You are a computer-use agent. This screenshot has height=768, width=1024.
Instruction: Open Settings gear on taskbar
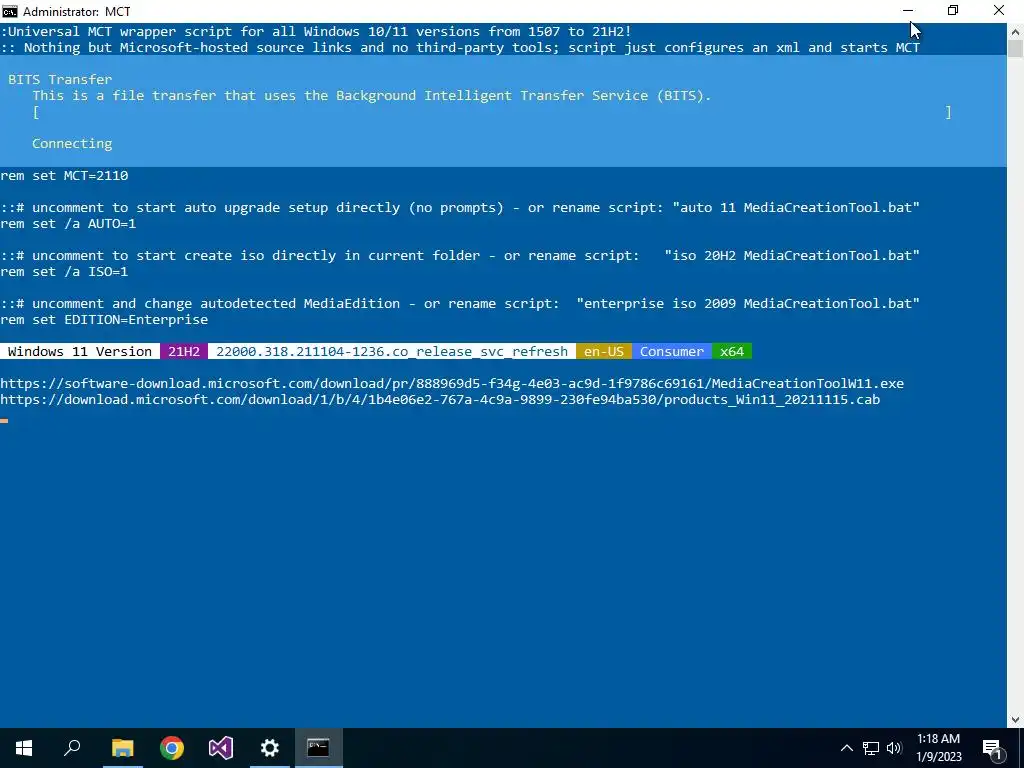tap(270, 748)
